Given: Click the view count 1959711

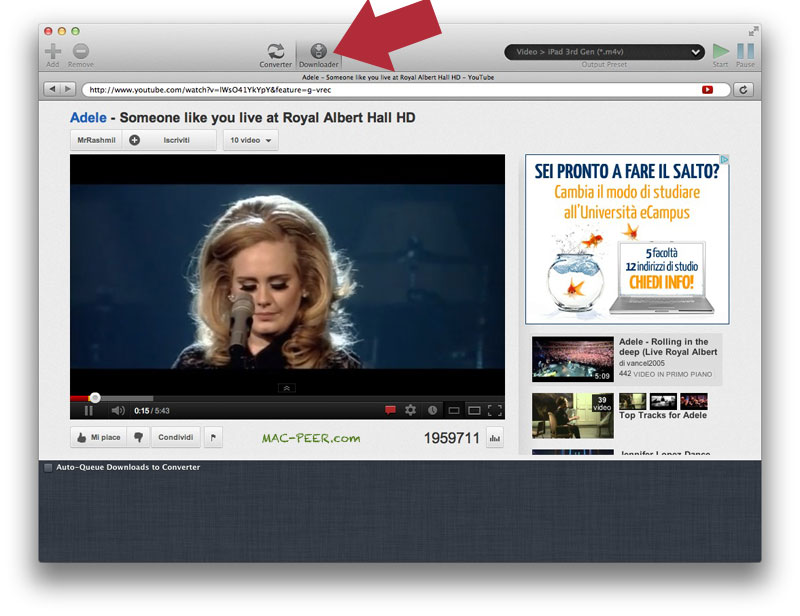Looking at the screenshot, I should [x=452, y=438].
